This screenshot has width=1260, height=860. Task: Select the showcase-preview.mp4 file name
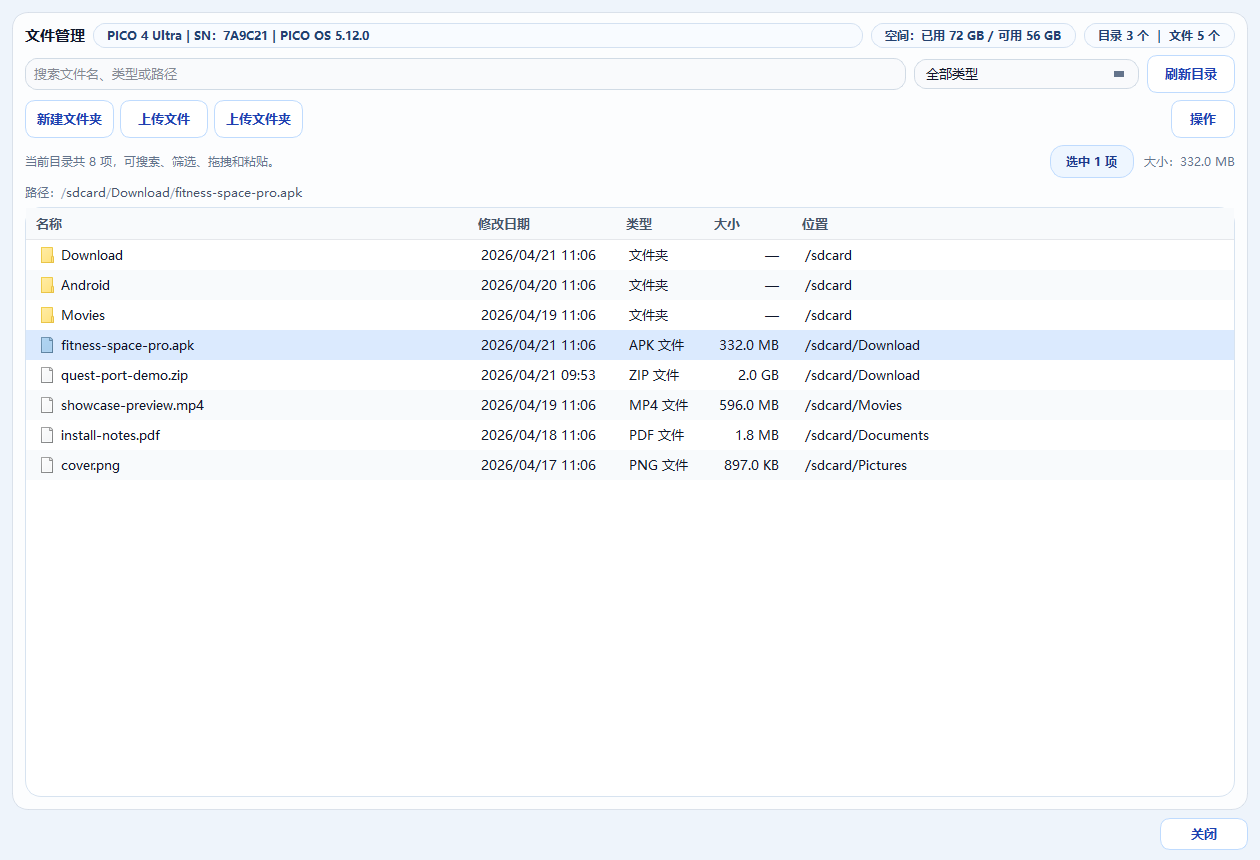132,405
